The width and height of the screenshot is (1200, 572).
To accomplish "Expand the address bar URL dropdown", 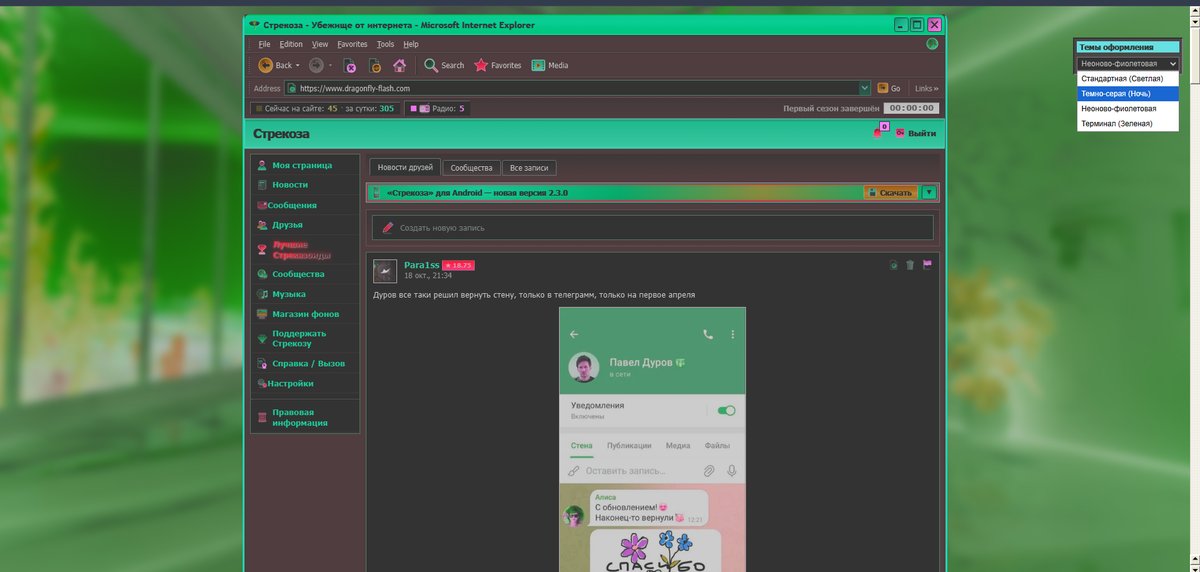I will click(864, 88).
